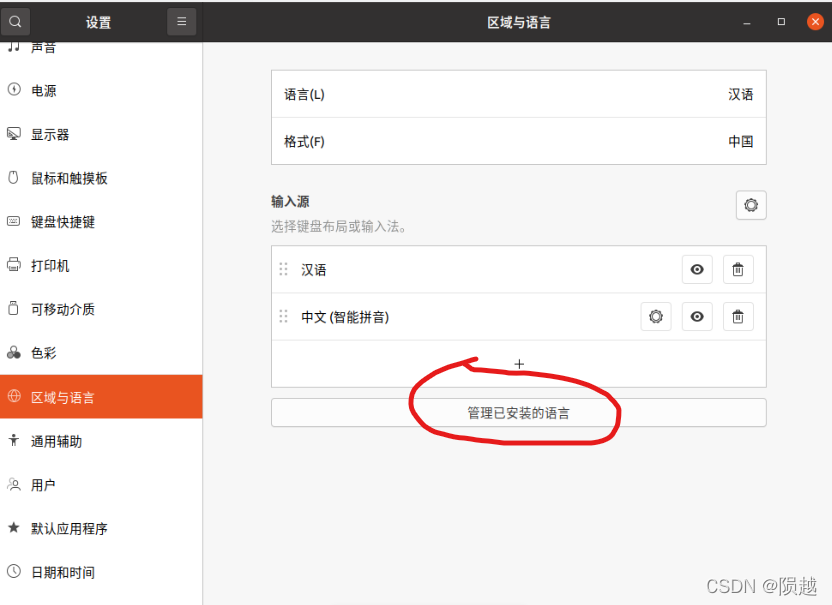Open the hamburger menu in Settings header

coord(181,22)
